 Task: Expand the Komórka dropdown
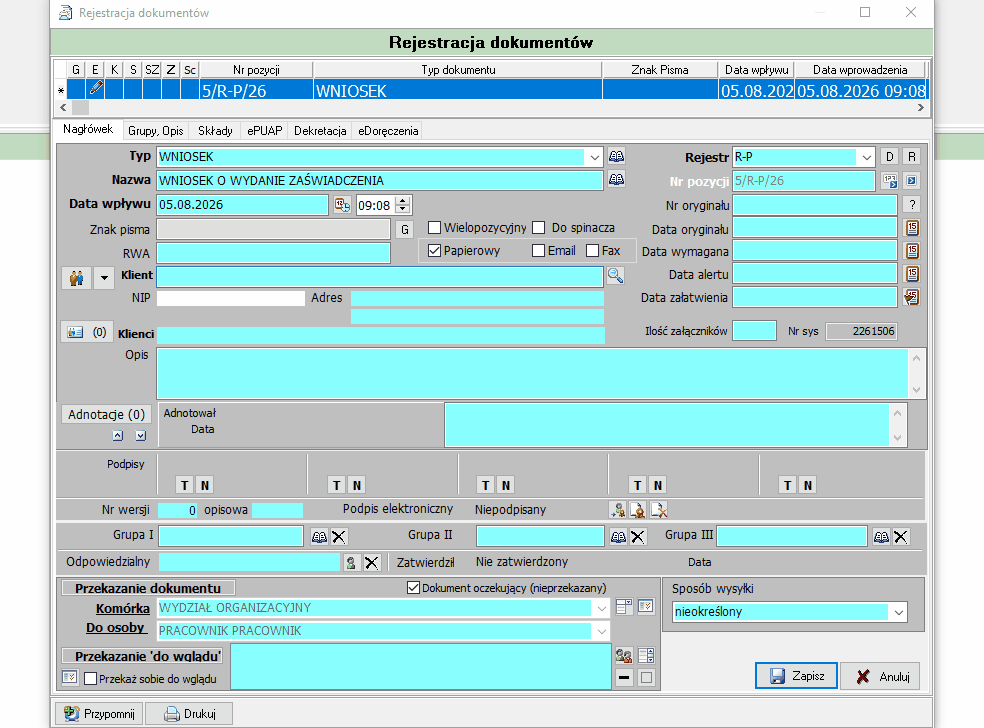pos(601,608)
